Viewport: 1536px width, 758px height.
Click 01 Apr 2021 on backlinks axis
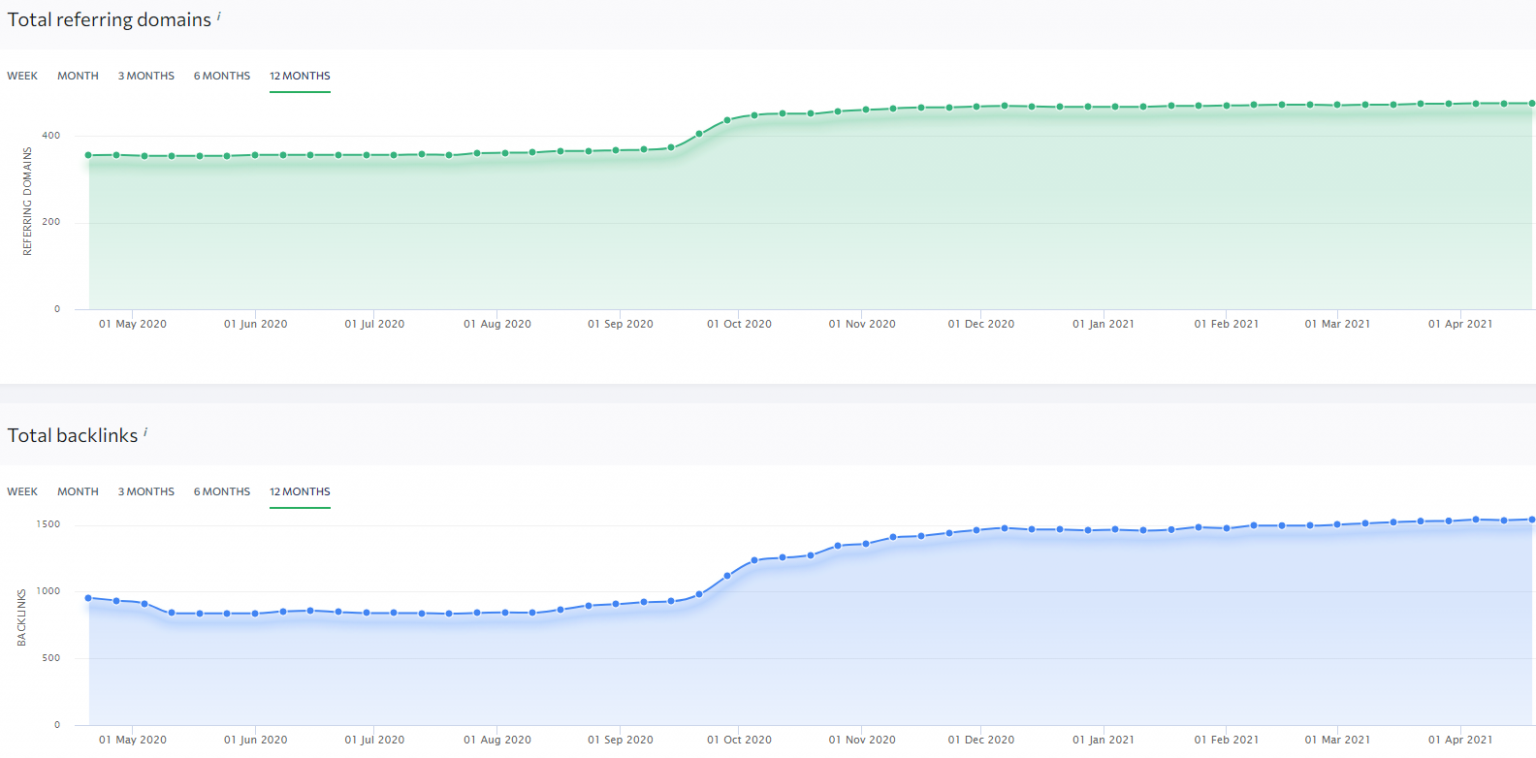(x=1460, y=739)
